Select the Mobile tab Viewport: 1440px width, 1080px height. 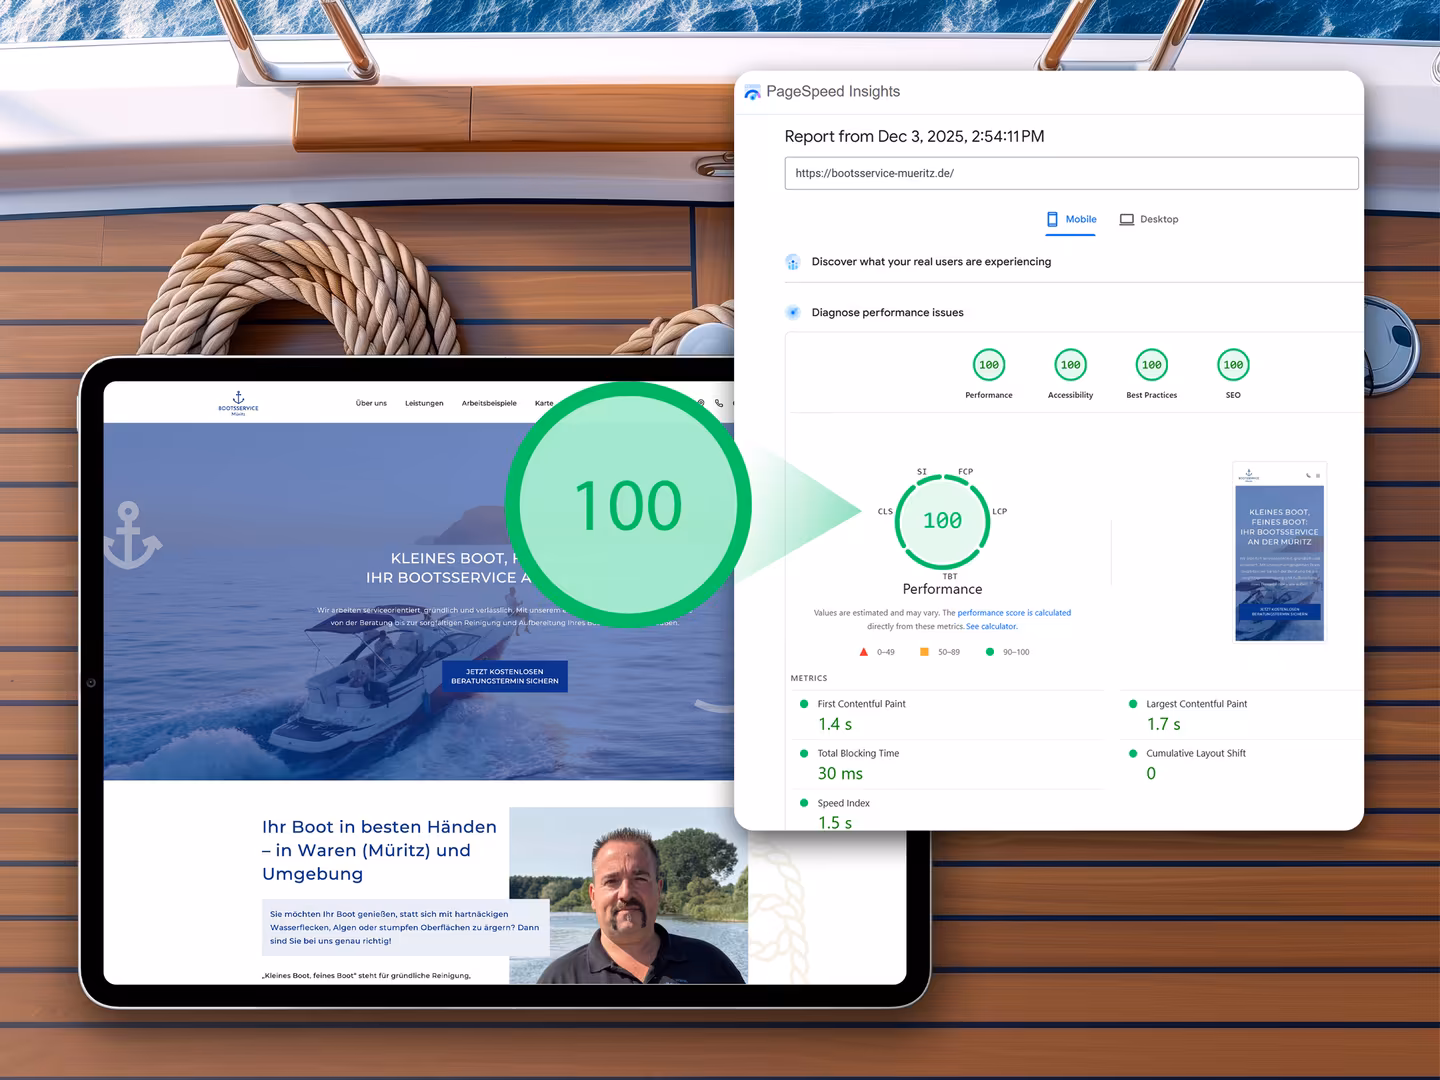pos(1070,219)
